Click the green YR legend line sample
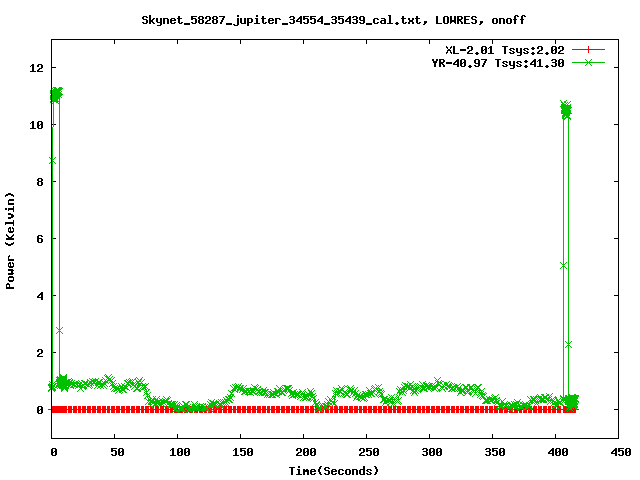640x480 pixels. pyautogui.click(x=588, y=62)
